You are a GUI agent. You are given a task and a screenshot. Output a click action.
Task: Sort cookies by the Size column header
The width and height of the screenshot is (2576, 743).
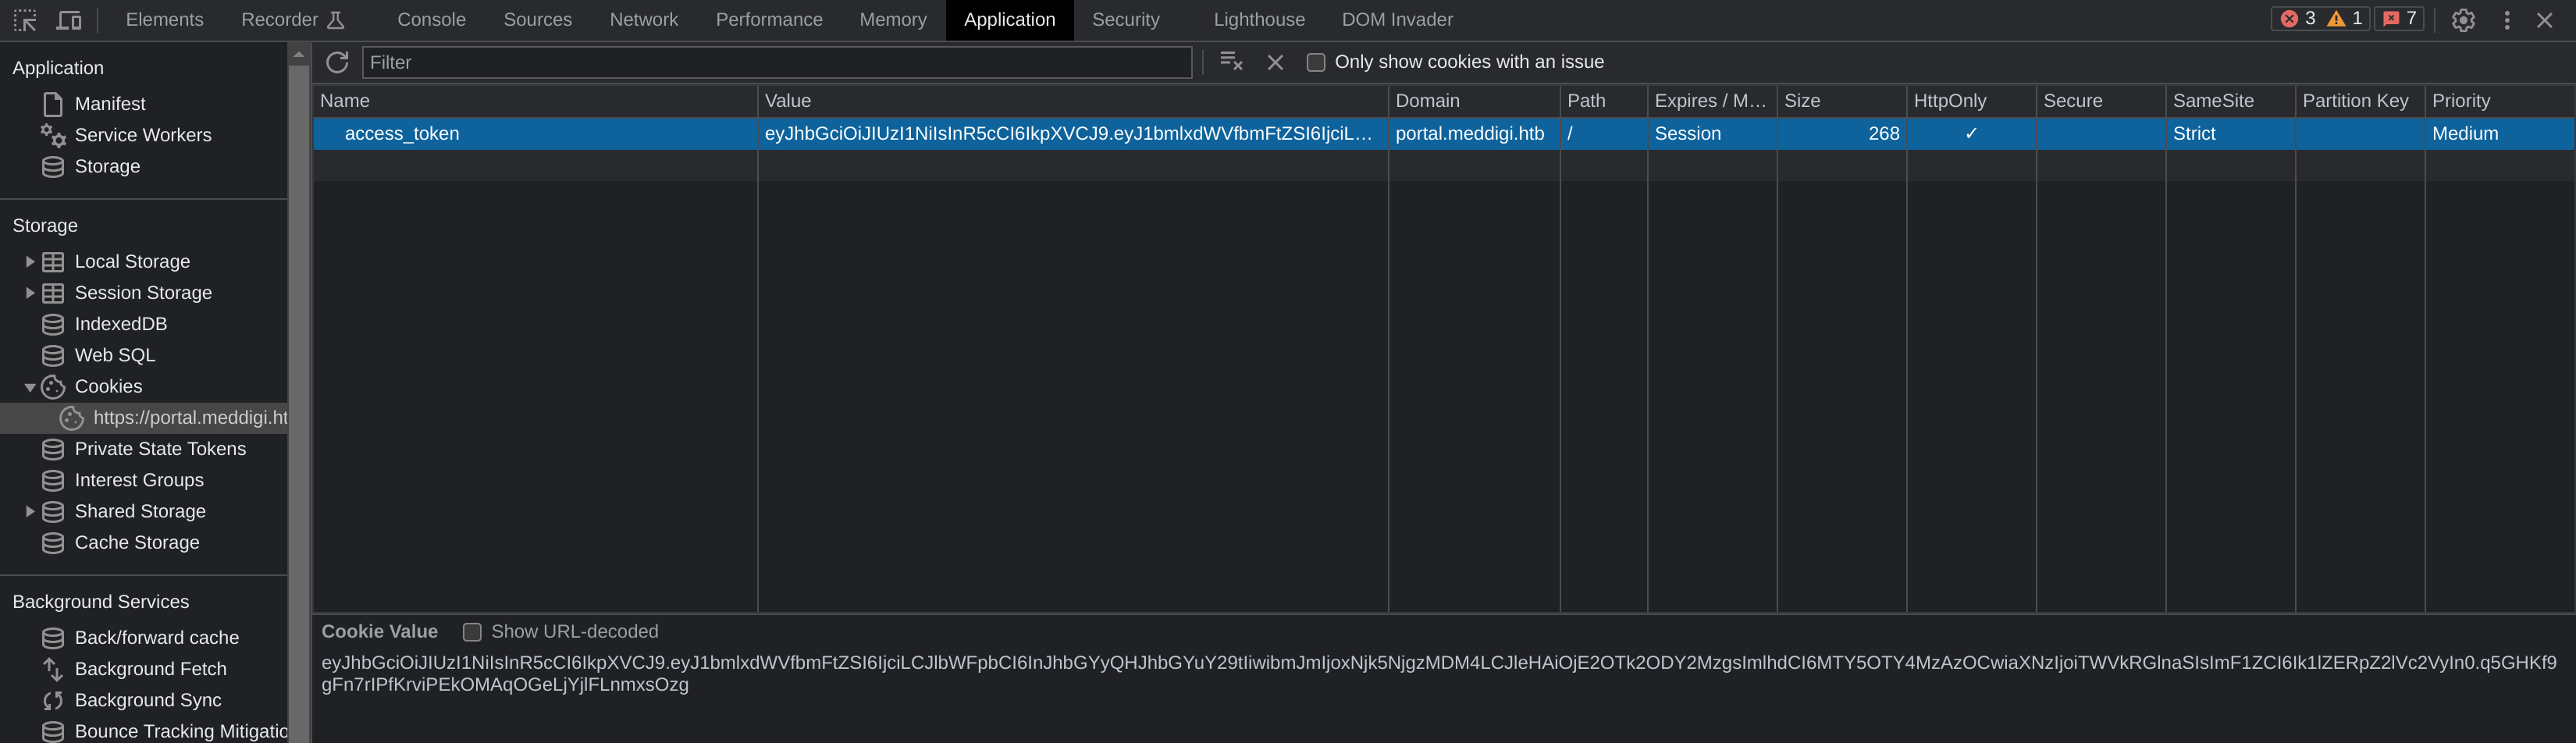[x=1841, y=101]
